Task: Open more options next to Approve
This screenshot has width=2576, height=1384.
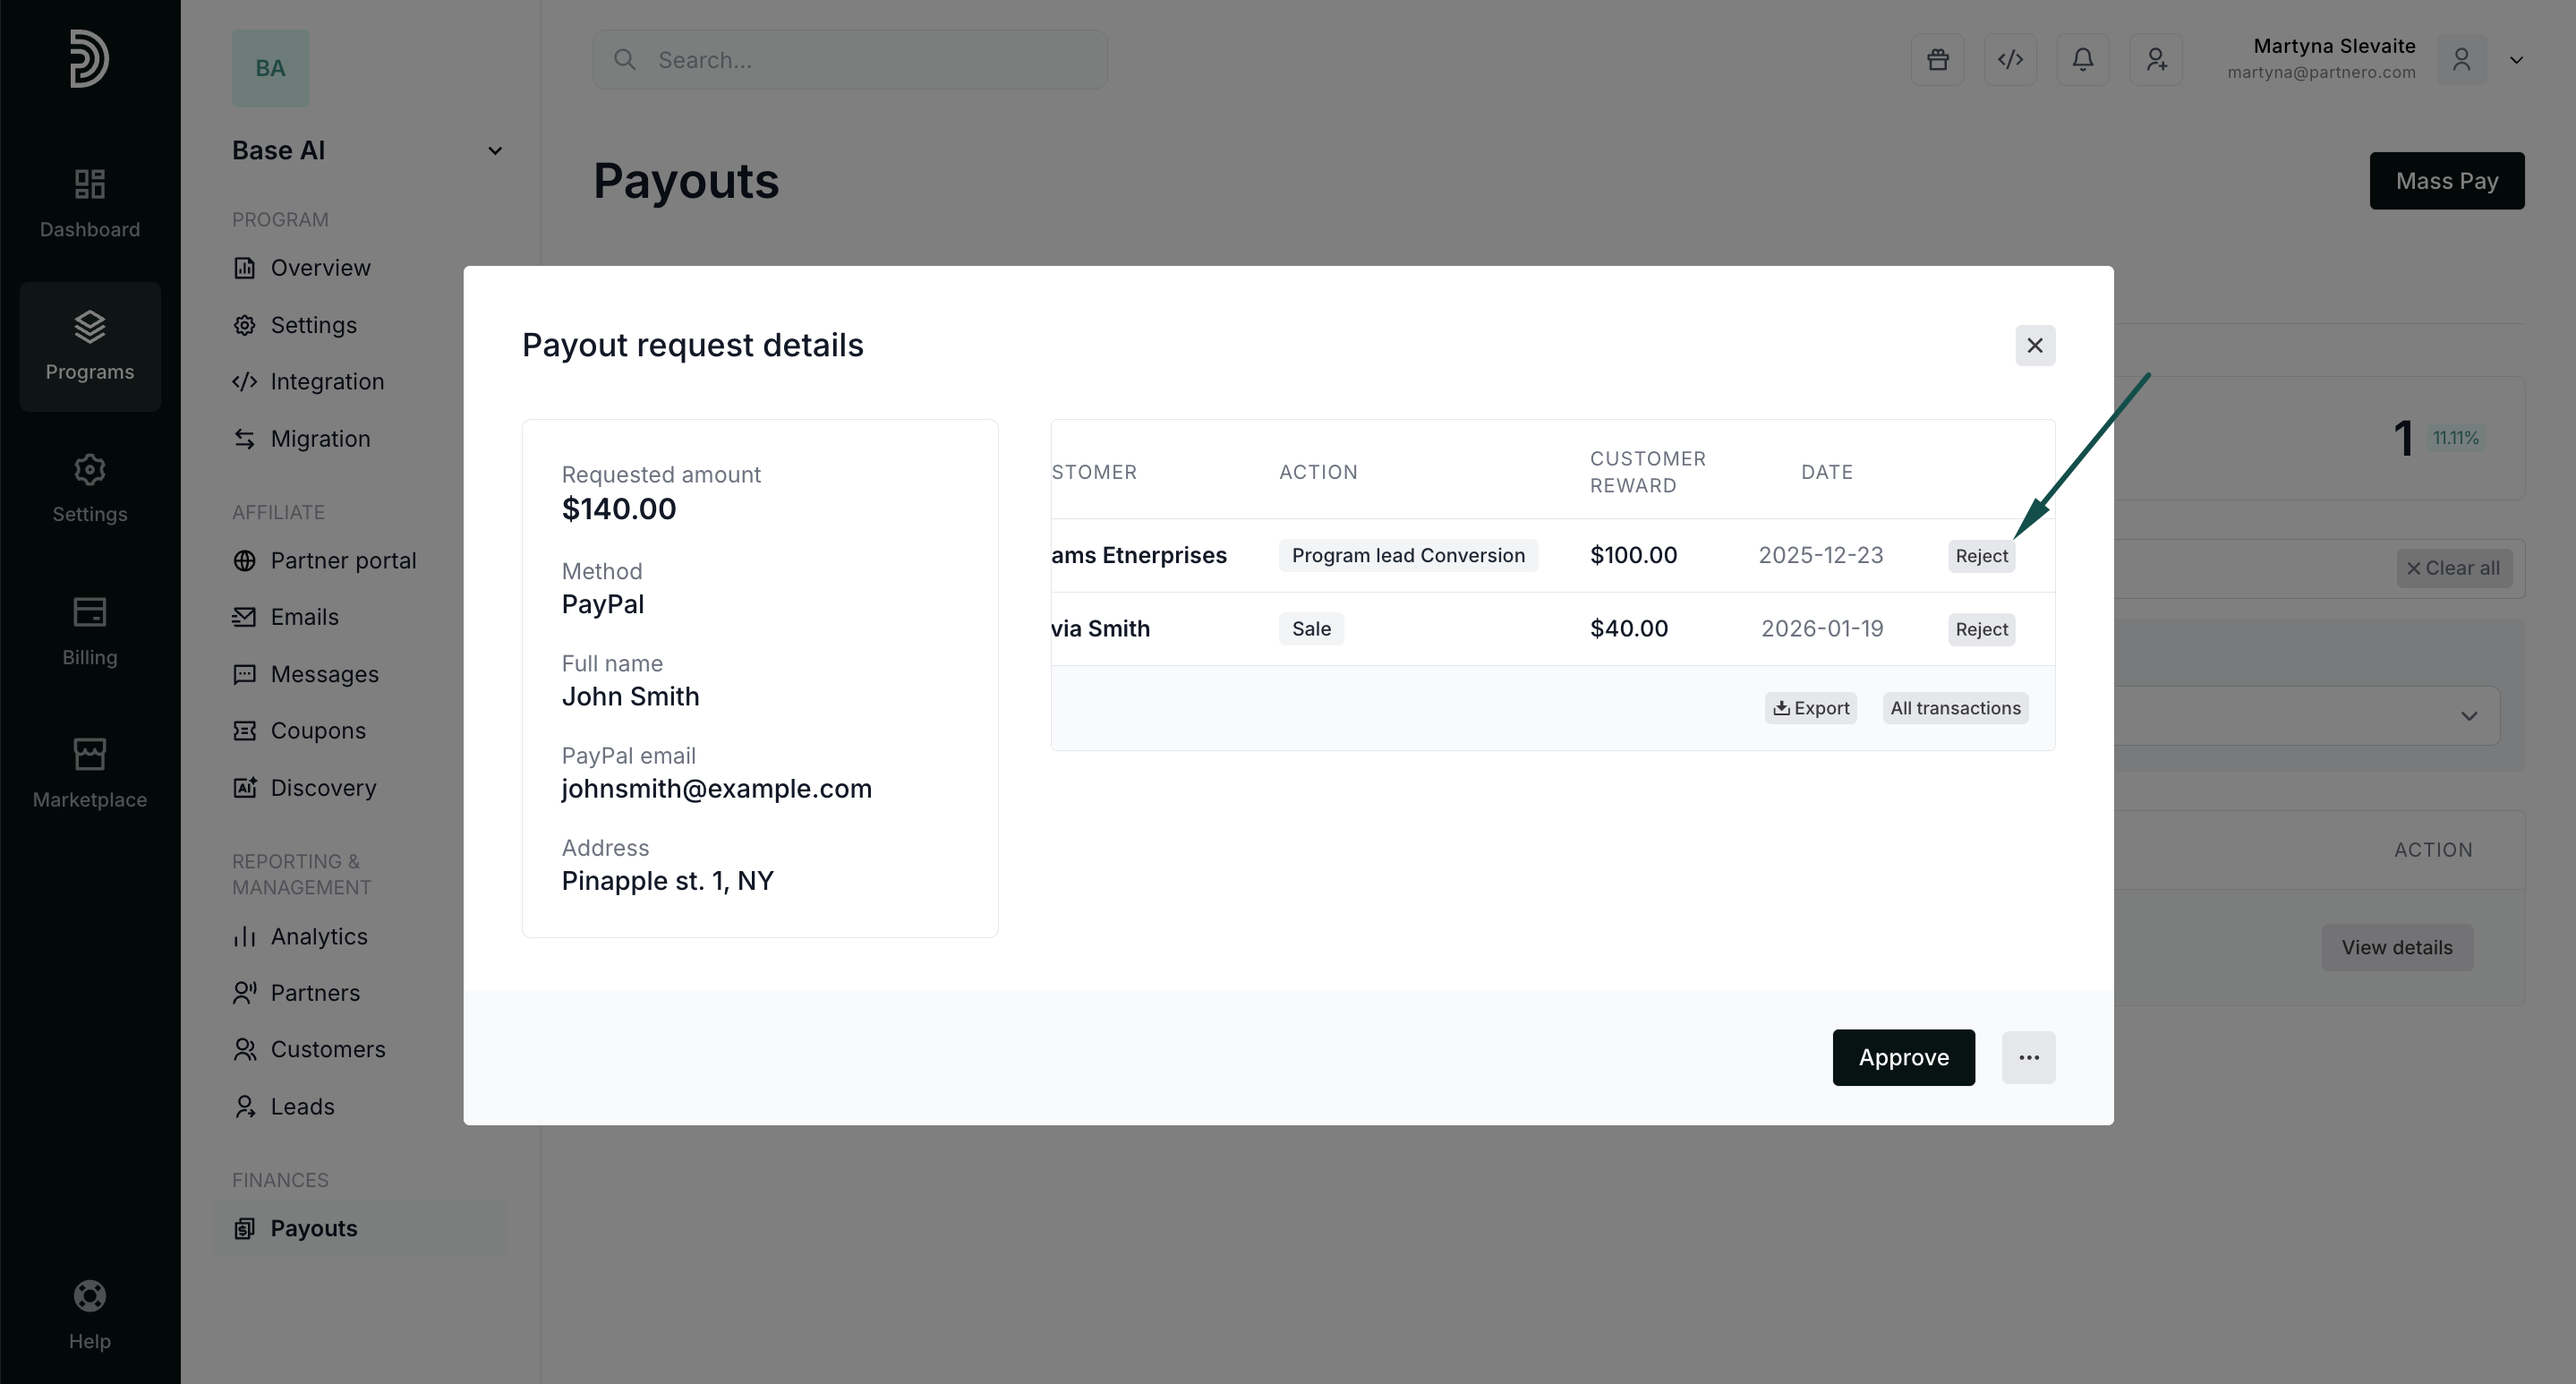Action: 2028,1057
